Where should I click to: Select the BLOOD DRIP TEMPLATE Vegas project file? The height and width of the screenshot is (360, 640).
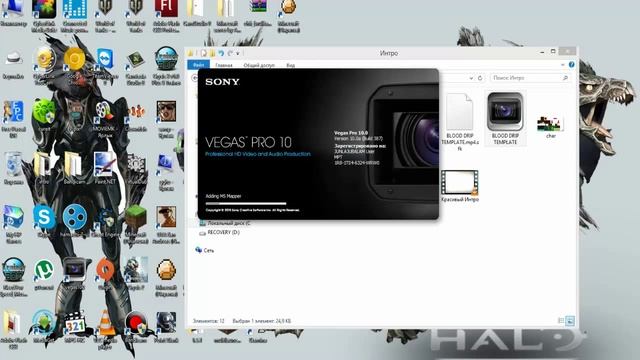pyautogui.click(x=505, y=118)
